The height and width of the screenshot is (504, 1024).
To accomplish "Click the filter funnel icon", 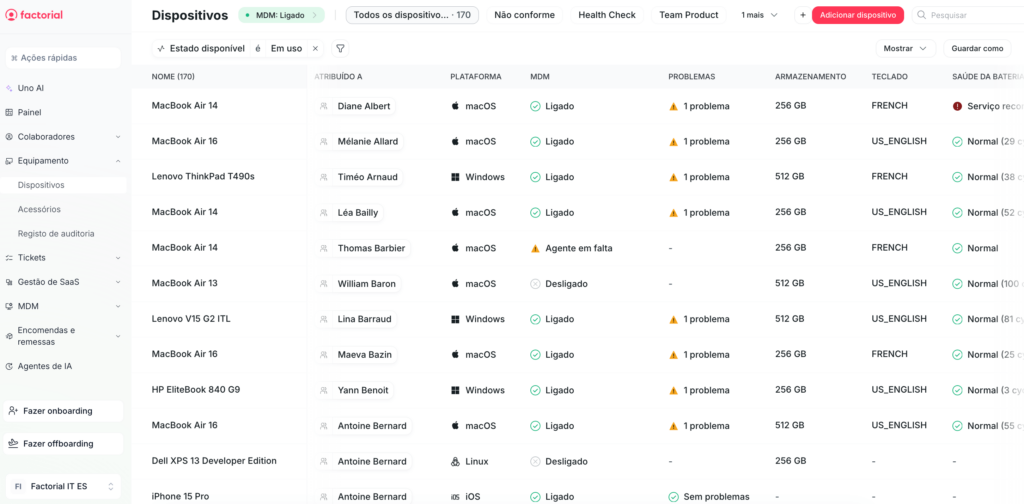I will click(x=340, y=48).
